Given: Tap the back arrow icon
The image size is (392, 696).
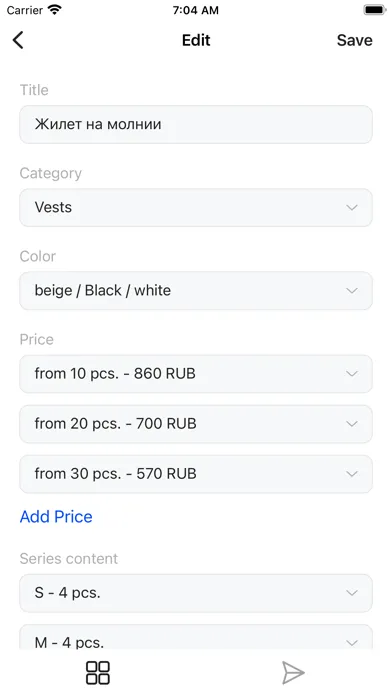Looking at the screenshot, I should pos(18,40).
